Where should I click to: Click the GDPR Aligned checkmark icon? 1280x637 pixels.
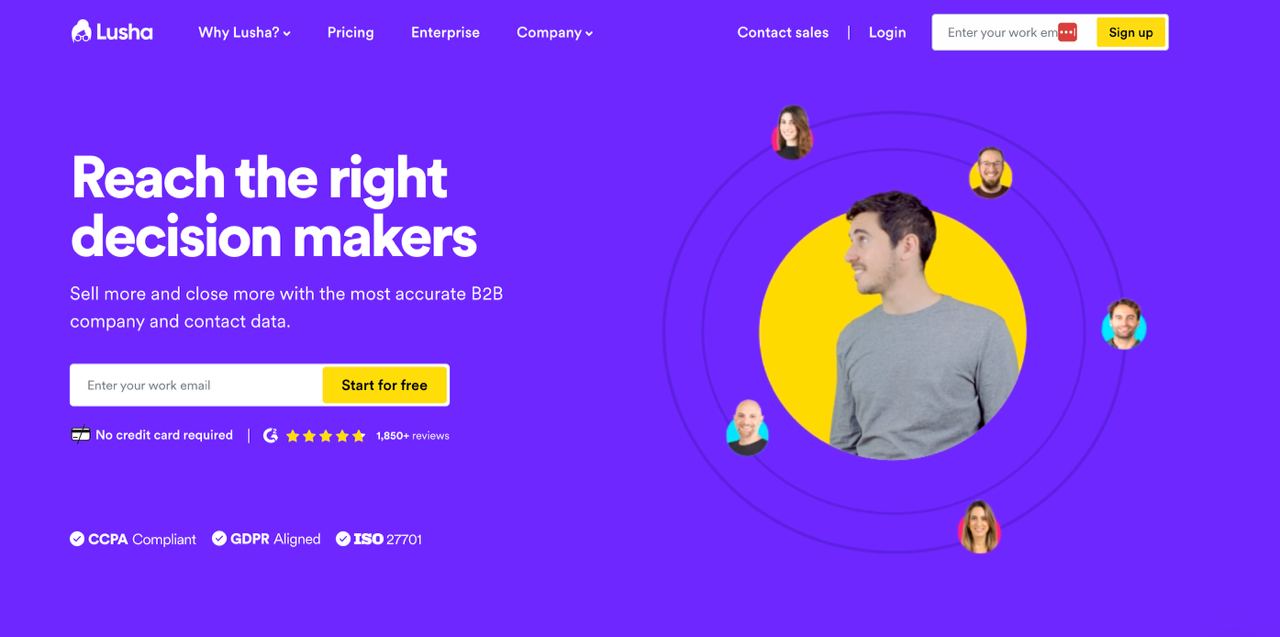tap(219, 539)
